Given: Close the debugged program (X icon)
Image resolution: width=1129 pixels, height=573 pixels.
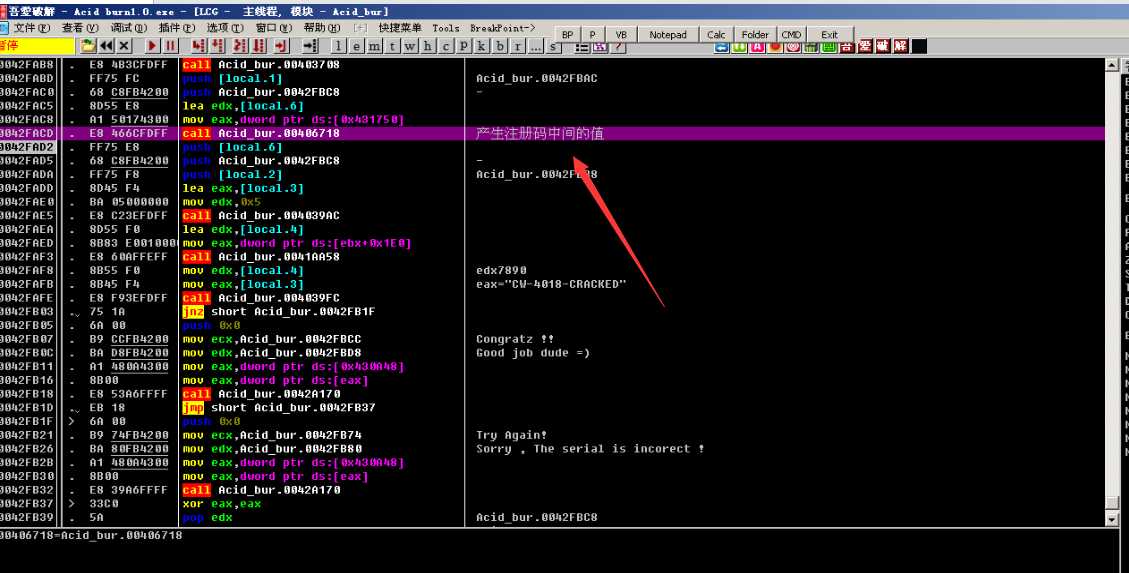Looking at the screenshot, I should 124,46.
